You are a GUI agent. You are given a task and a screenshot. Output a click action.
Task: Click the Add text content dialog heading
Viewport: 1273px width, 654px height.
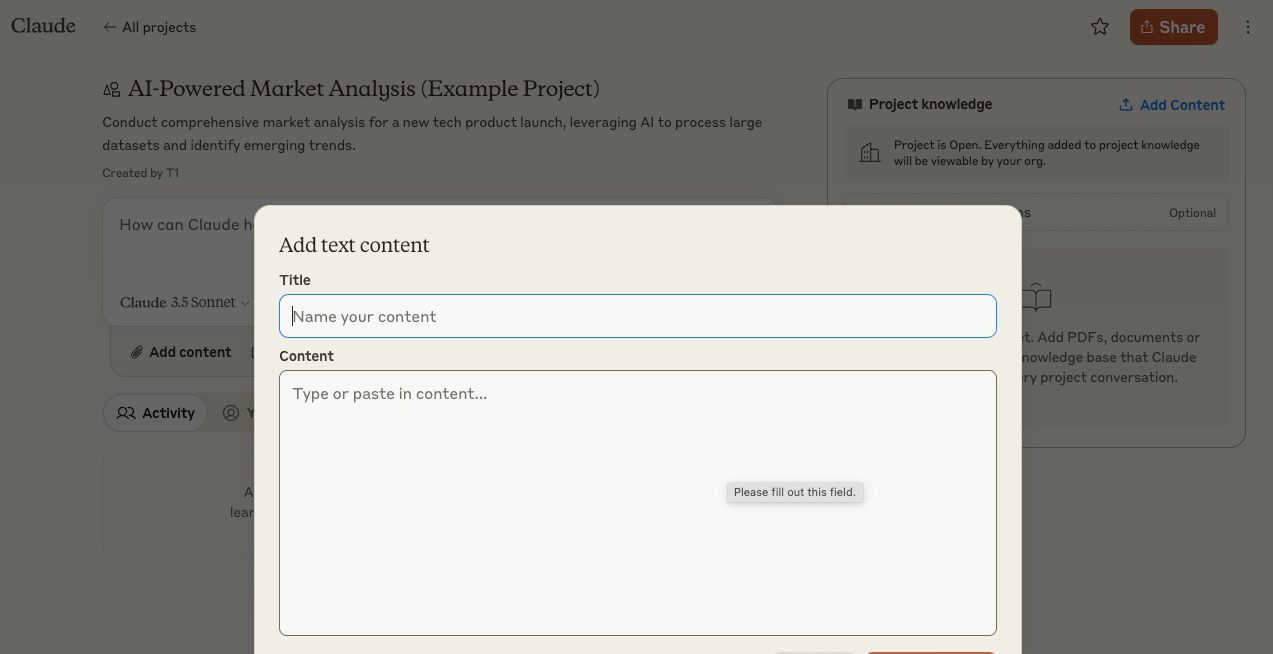pyautogui.click(x=354, y=245)
